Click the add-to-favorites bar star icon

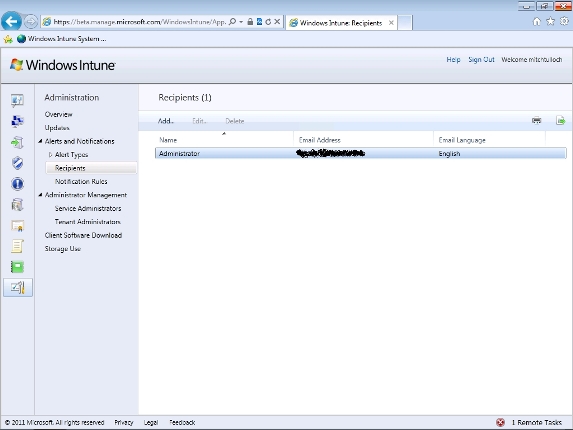8,39
